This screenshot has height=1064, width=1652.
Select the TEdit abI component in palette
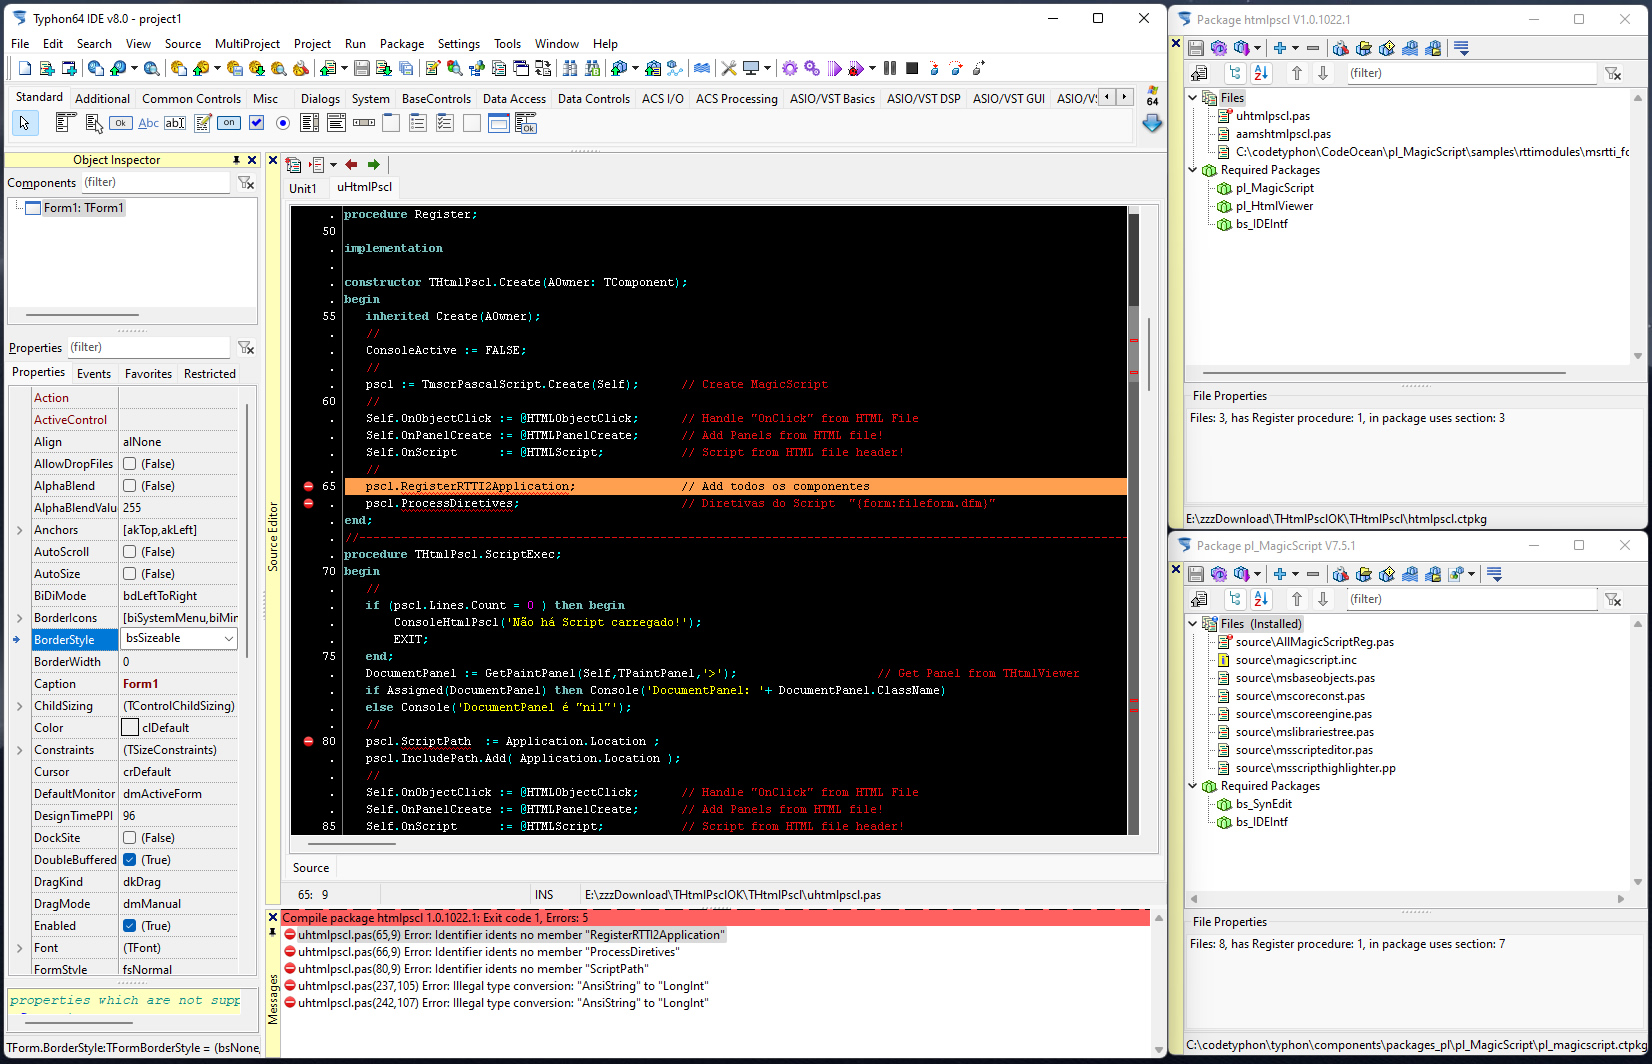tap(175, 123)
